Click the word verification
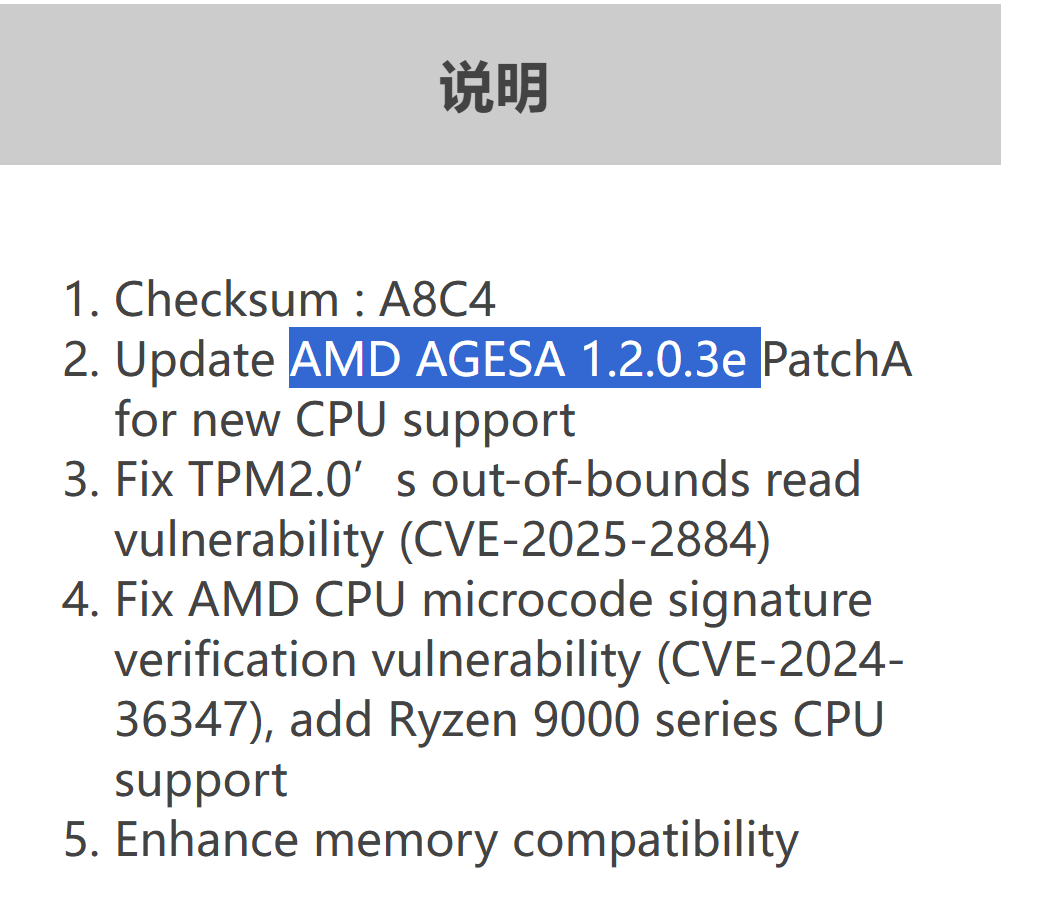This screenshot has height=920, width=1060. point(235,660)
